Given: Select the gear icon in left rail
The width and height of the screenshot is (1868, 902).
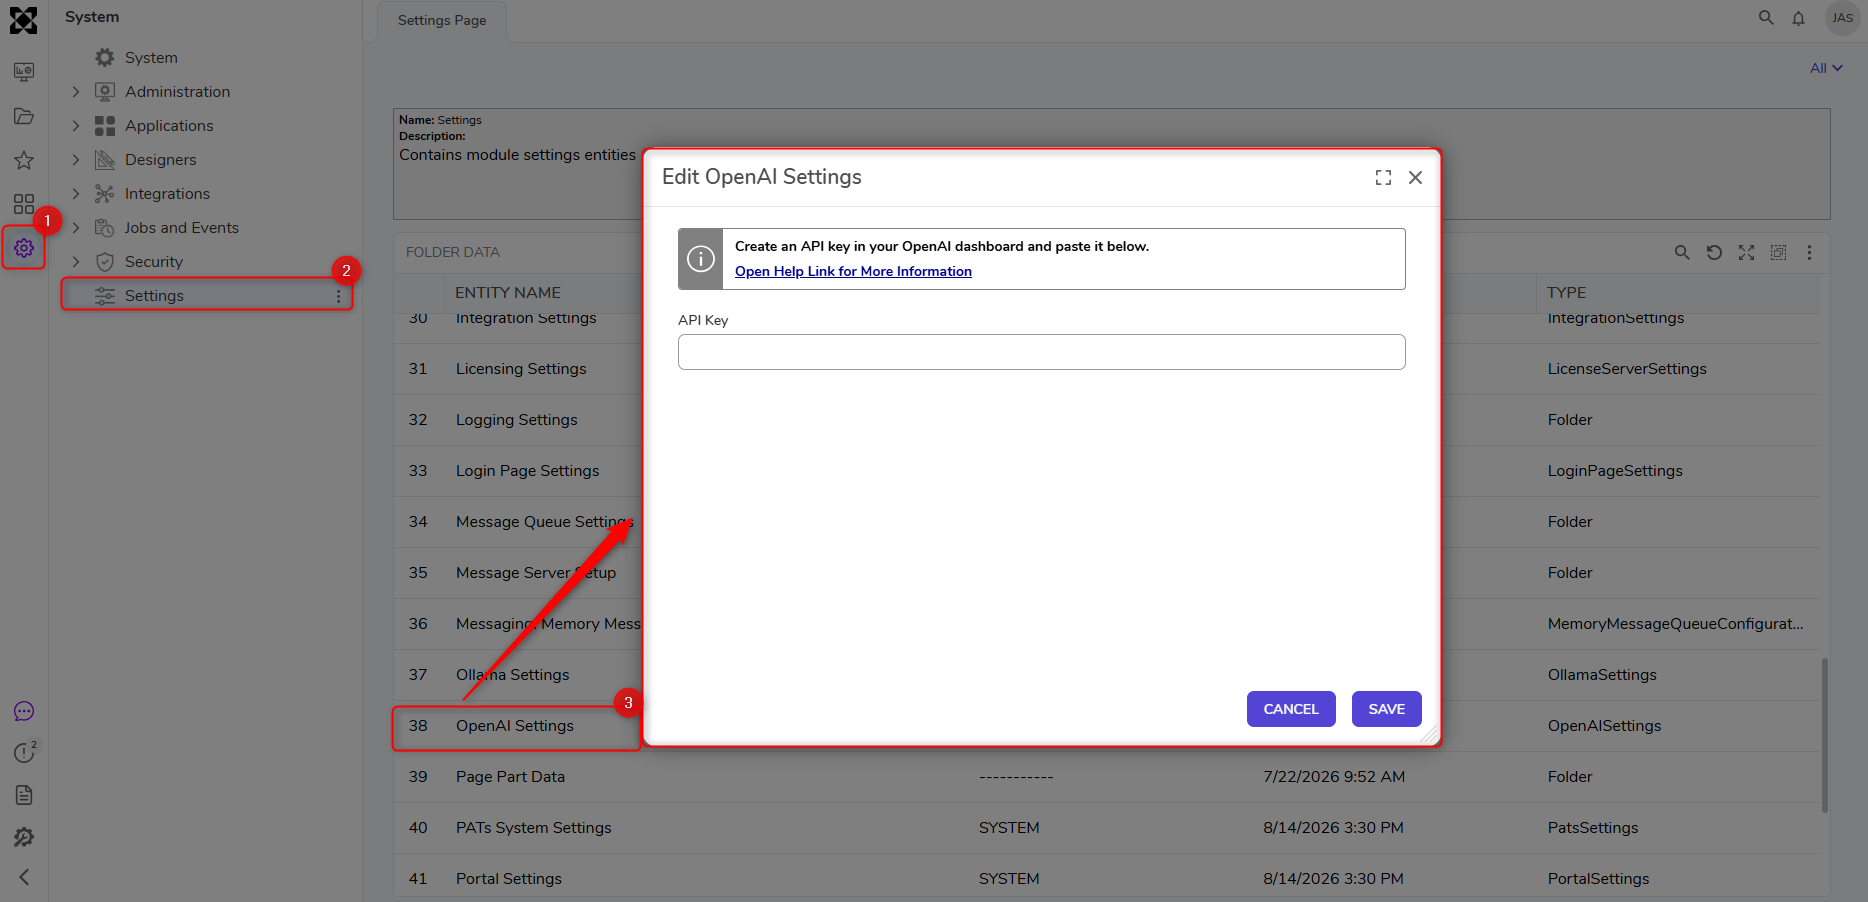Looking at the screenshot, I should pyautogui.click(x=24, y=248).
